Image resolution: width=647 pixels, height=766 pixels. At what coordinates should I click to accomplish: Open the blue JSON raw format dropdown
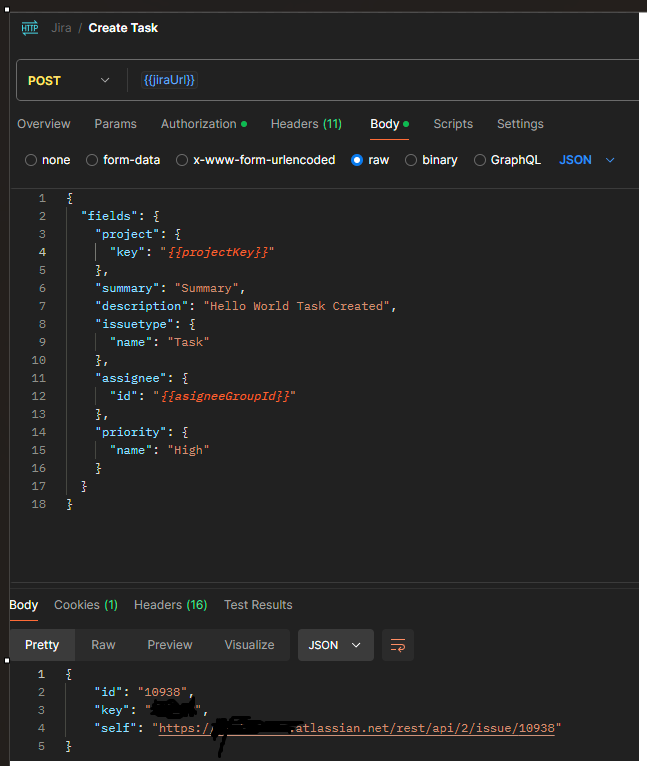[x=586, y=160]
